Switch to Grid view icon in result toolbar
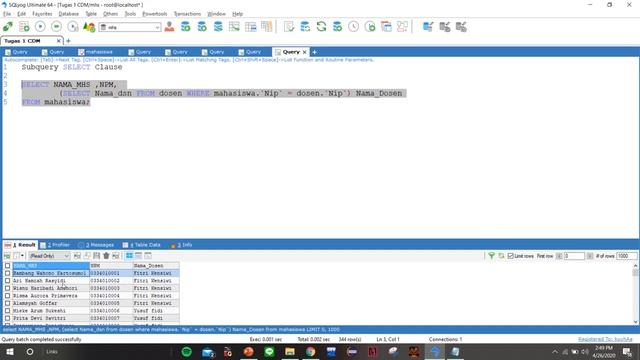 pyautogui.click(x=129, y=256)
